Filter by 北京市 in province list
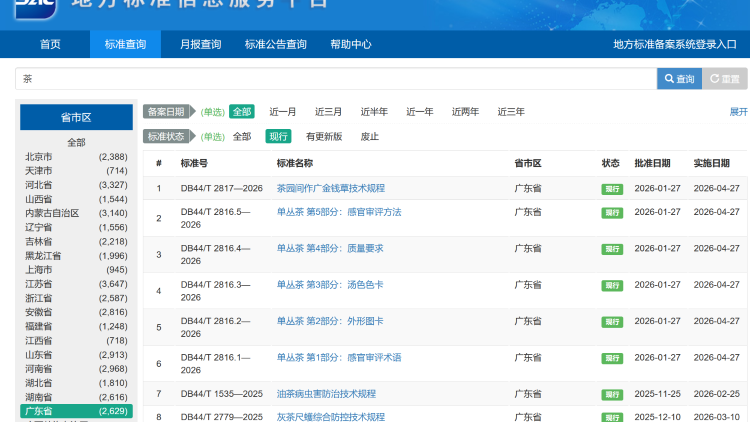The height and width of the screenshot is (422, 750). pyautogui.click(x=39, y=157)
